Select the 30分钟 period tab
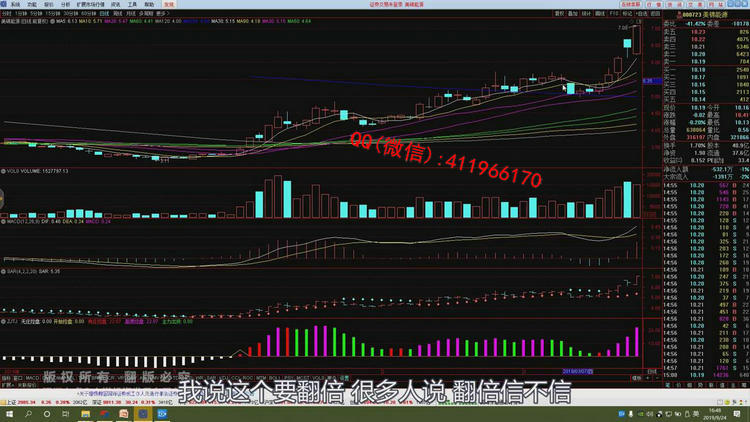 coord(71,14)
